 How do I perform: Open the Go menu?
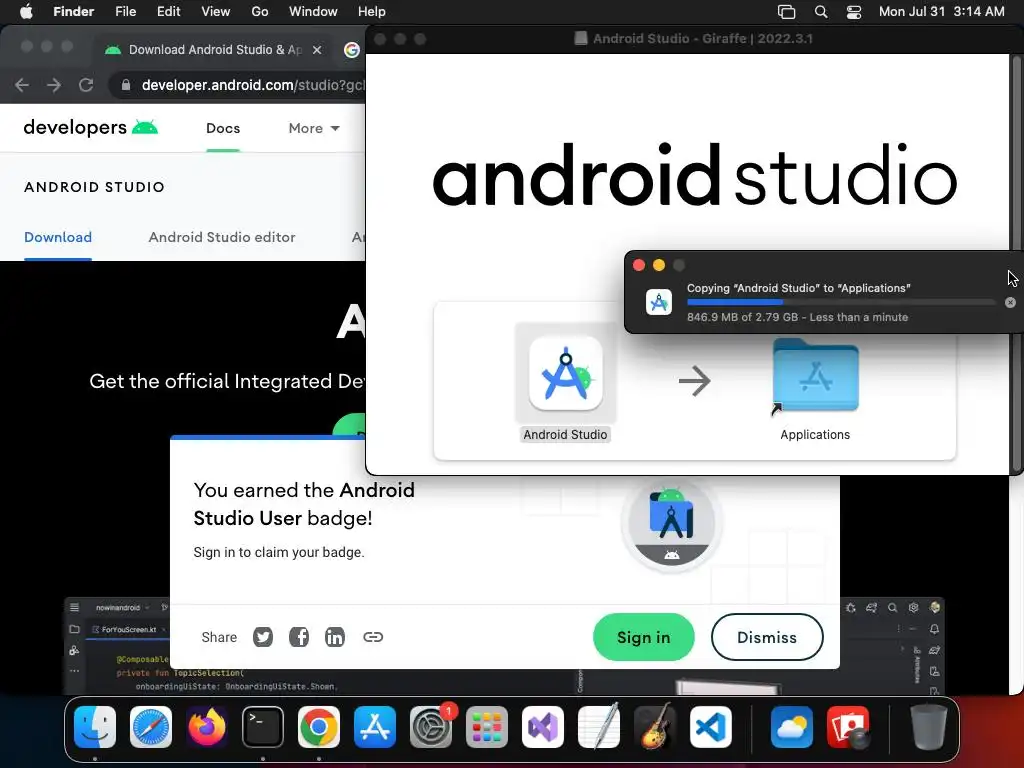pos(260,12)
